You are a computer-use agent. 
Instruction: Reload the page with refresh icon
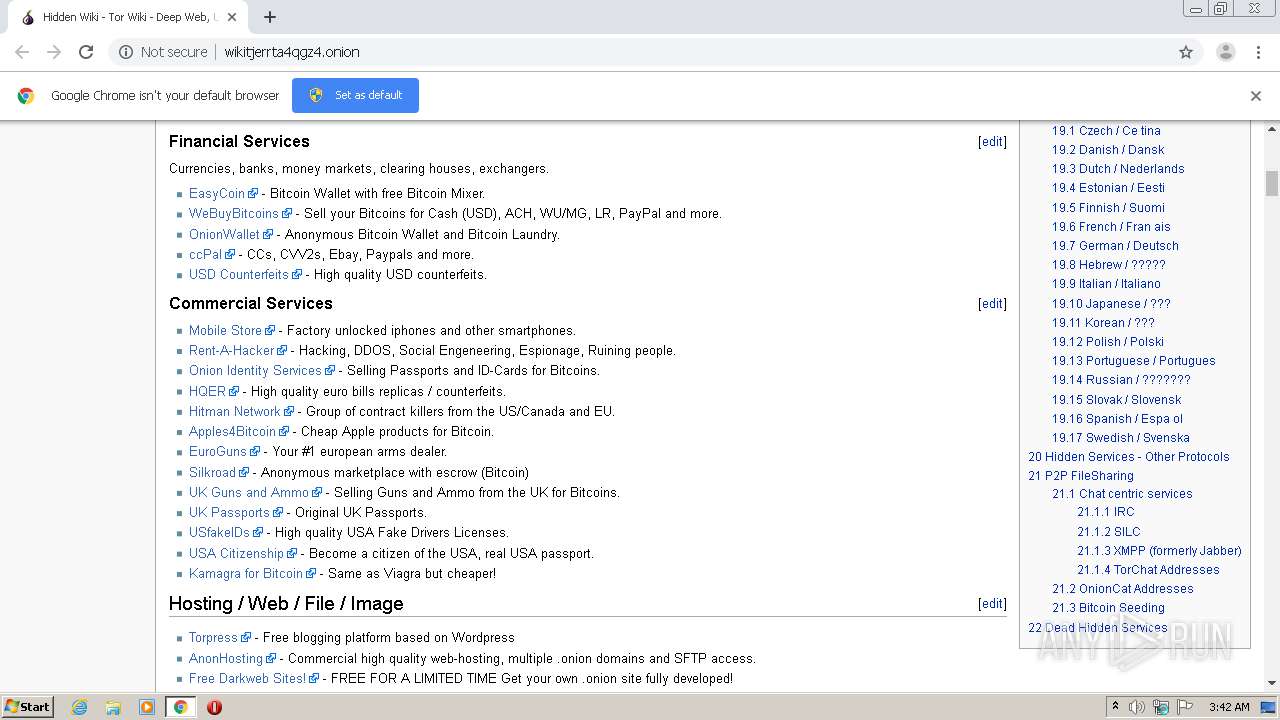coord(86,52)
